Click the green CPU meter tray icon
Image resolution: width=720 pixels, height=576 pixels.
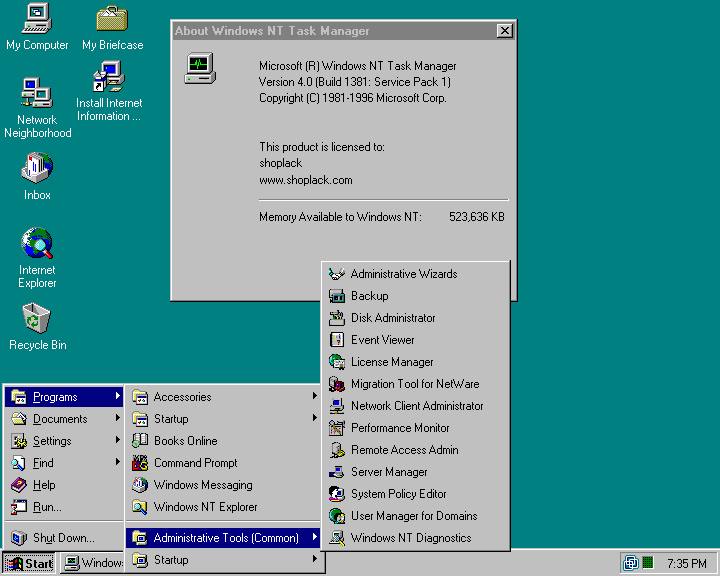coord(648,562)
